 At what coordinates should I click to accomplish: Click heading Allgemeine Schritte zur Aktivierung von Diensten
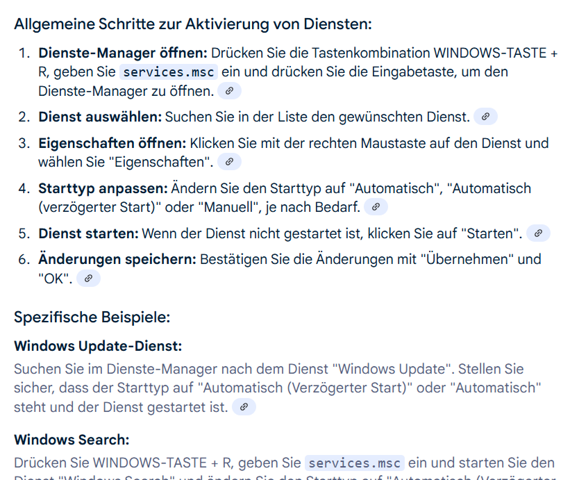(x=193, y=24)
